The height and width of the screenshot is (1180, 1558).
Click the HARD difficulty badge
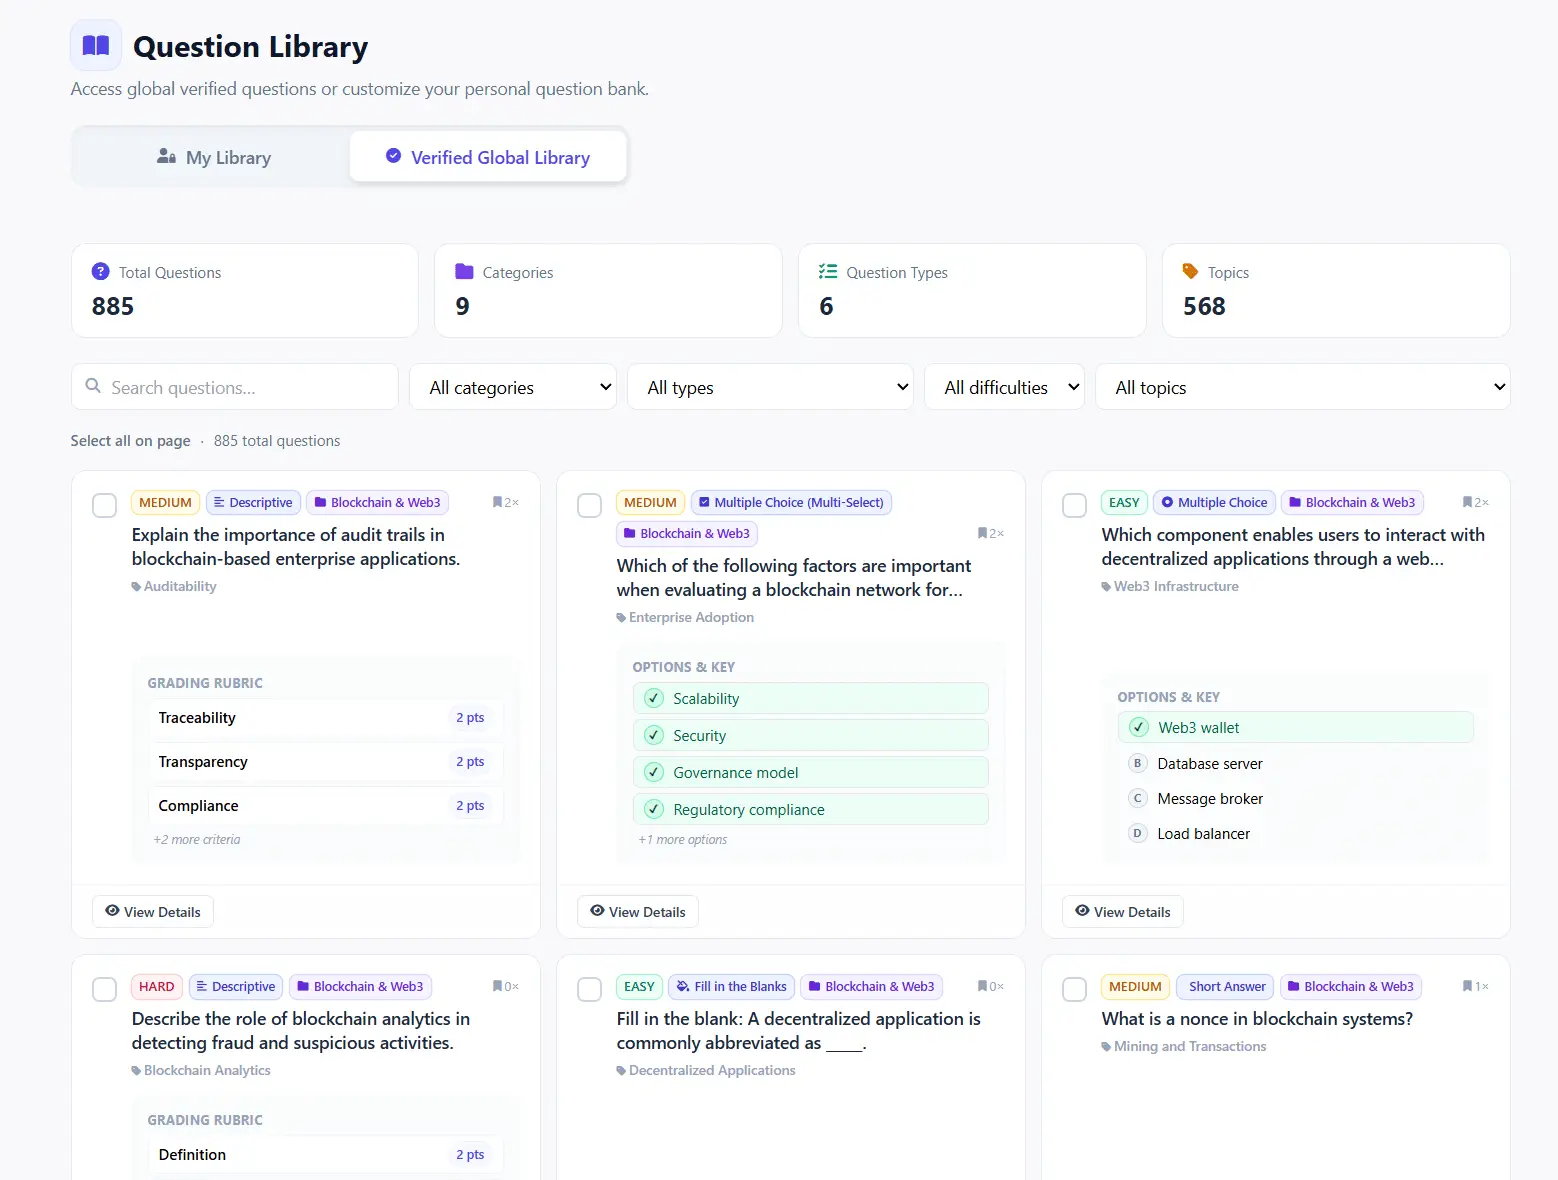[156, 986]
